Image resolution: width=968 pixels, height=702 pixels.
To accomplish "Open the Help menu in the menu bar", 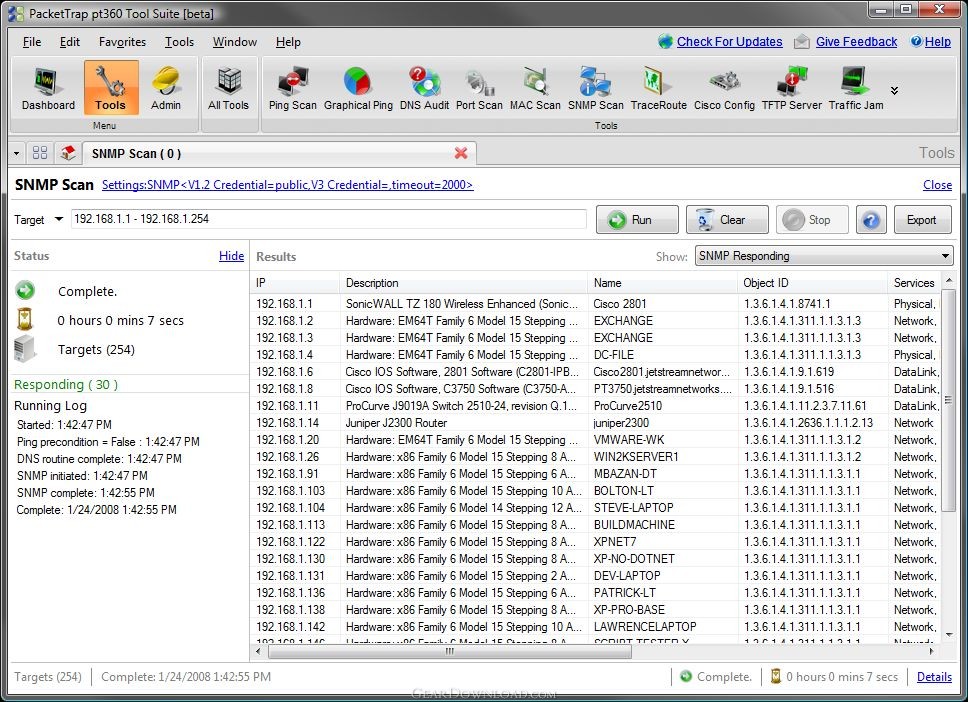I will (x=288, y=42).
